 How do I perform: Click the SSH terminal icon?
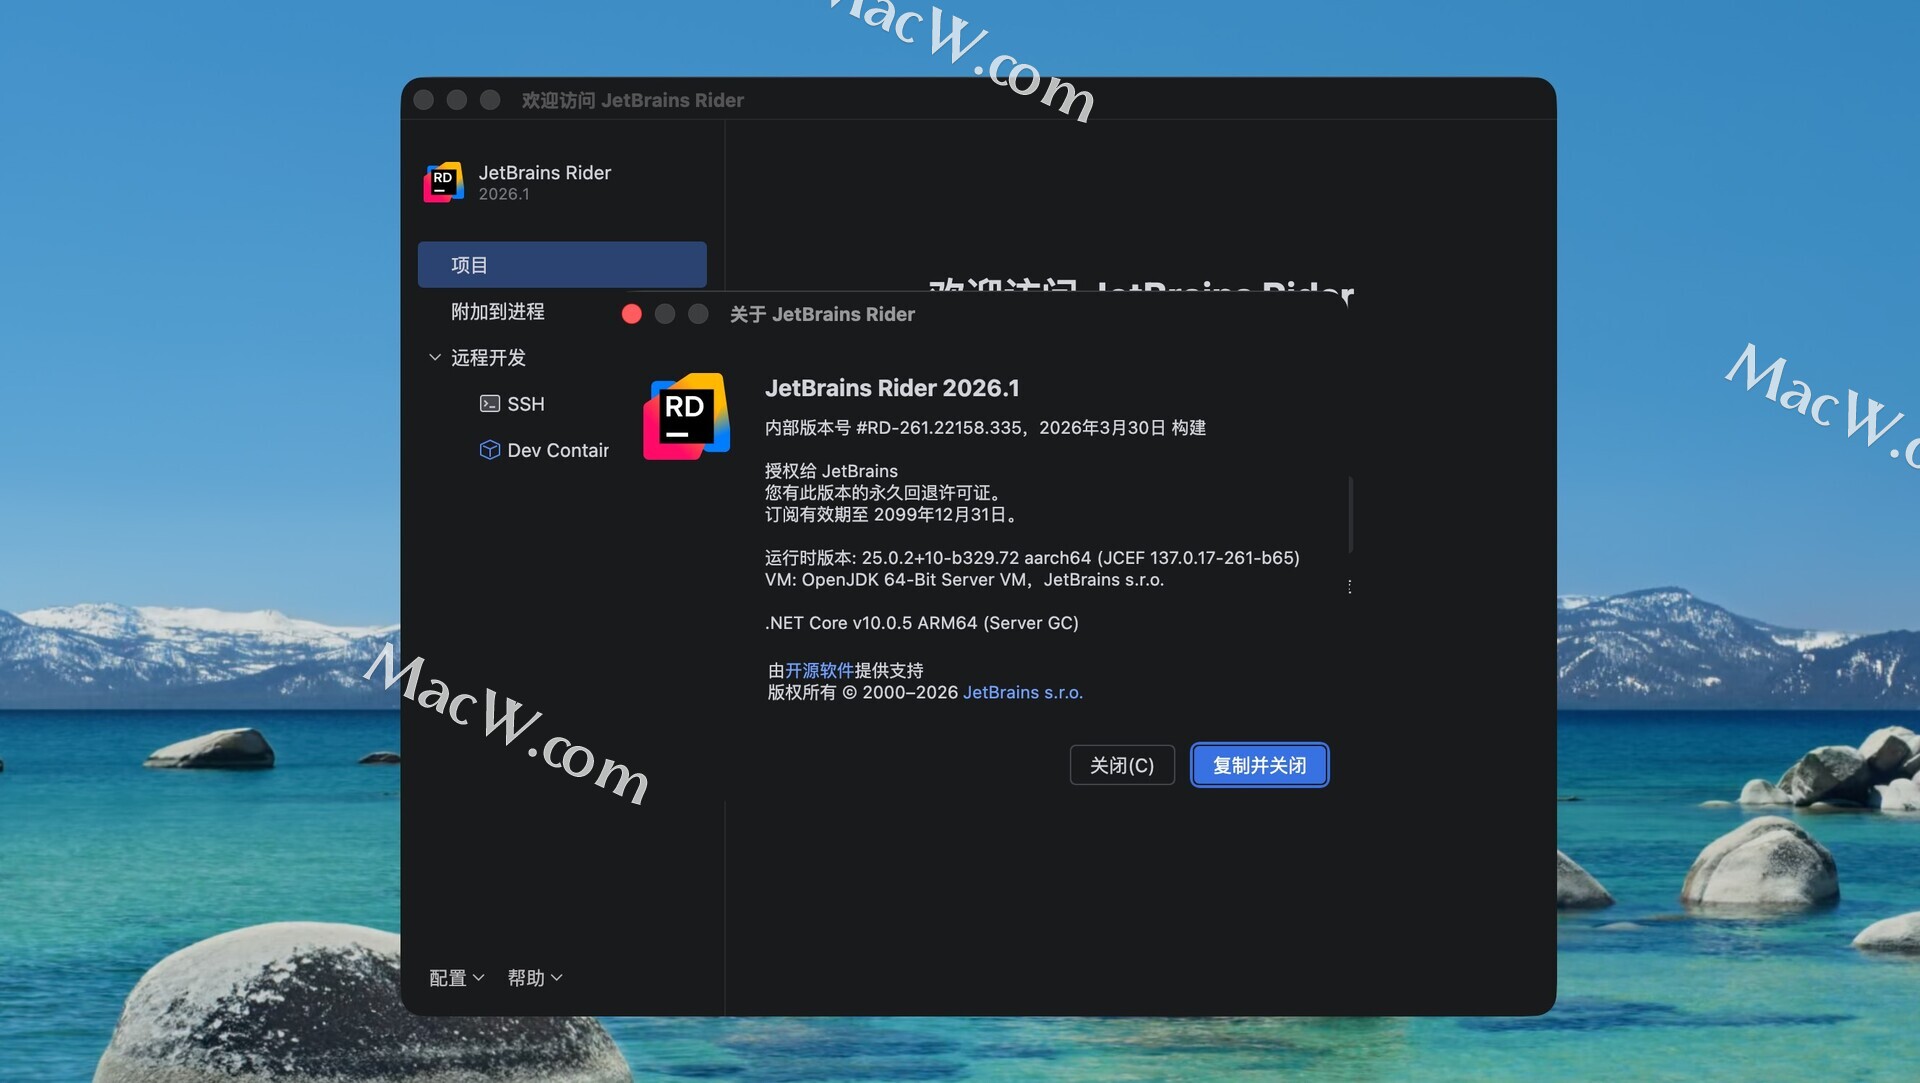click(x=489, y=404)
